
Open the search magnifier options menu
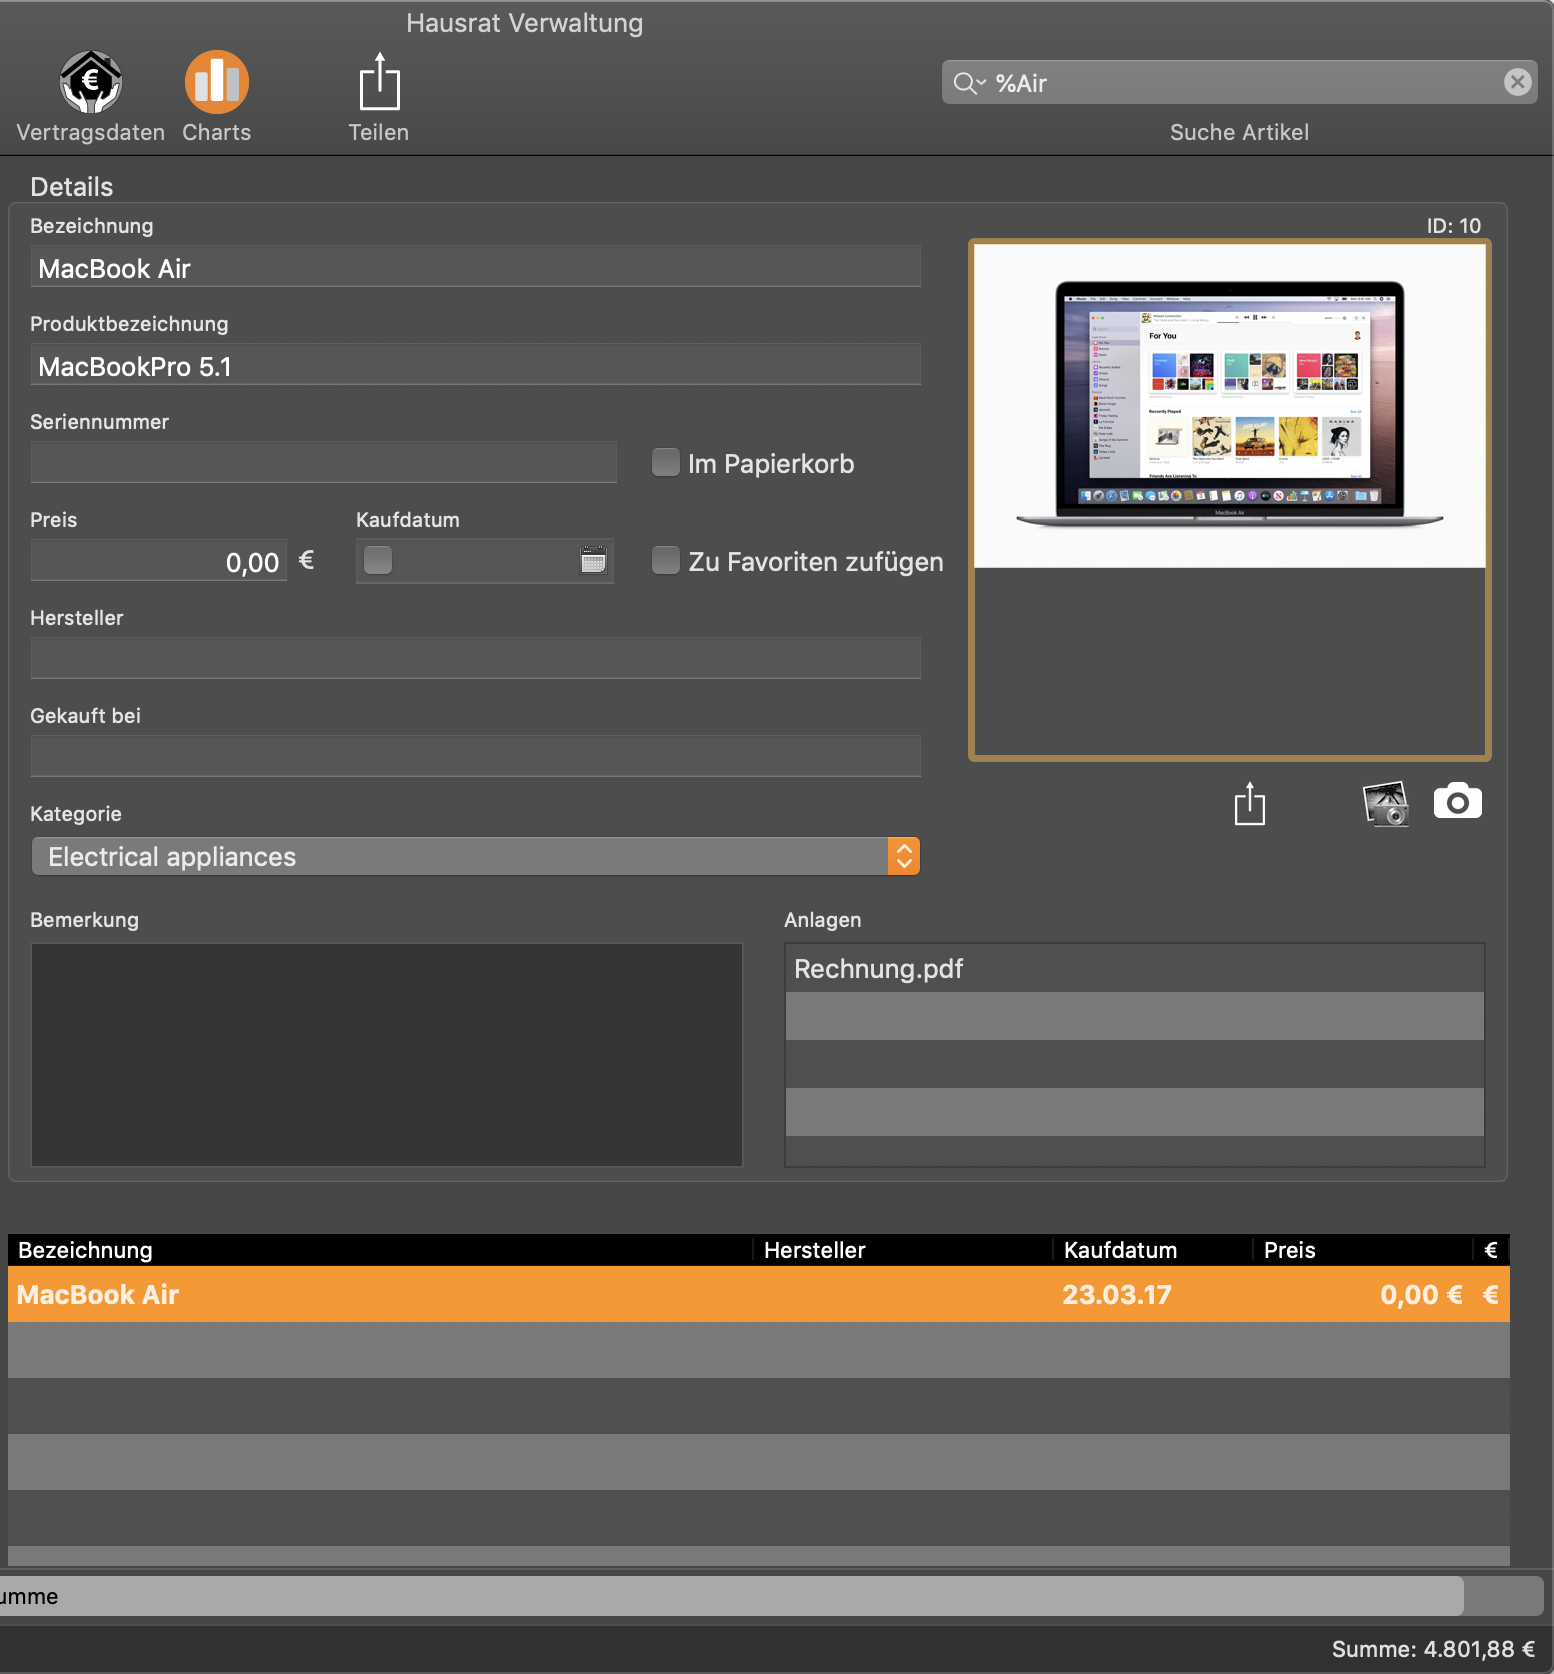pos(969,83)
